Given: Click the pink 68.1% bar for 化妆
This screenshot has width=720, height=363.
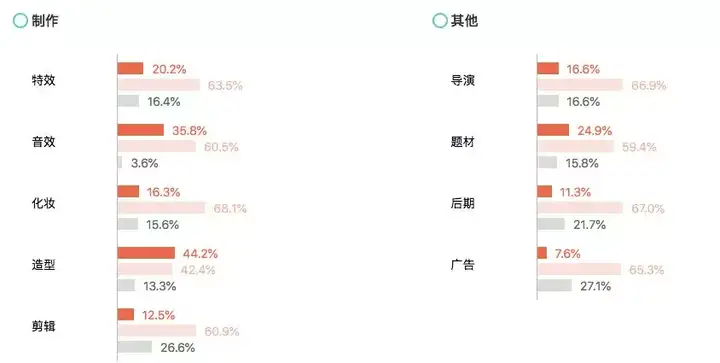Looking at the screenshot, I should click(x=161, y=208).
